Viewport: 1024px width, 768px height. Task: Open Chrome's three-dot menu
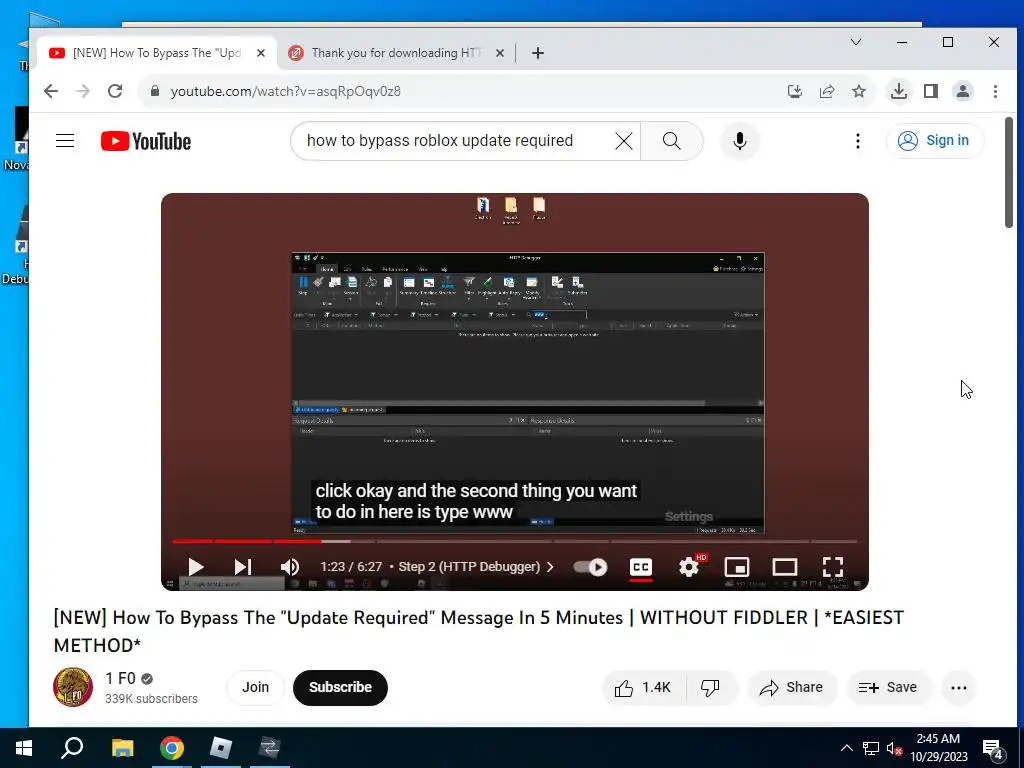995,91
